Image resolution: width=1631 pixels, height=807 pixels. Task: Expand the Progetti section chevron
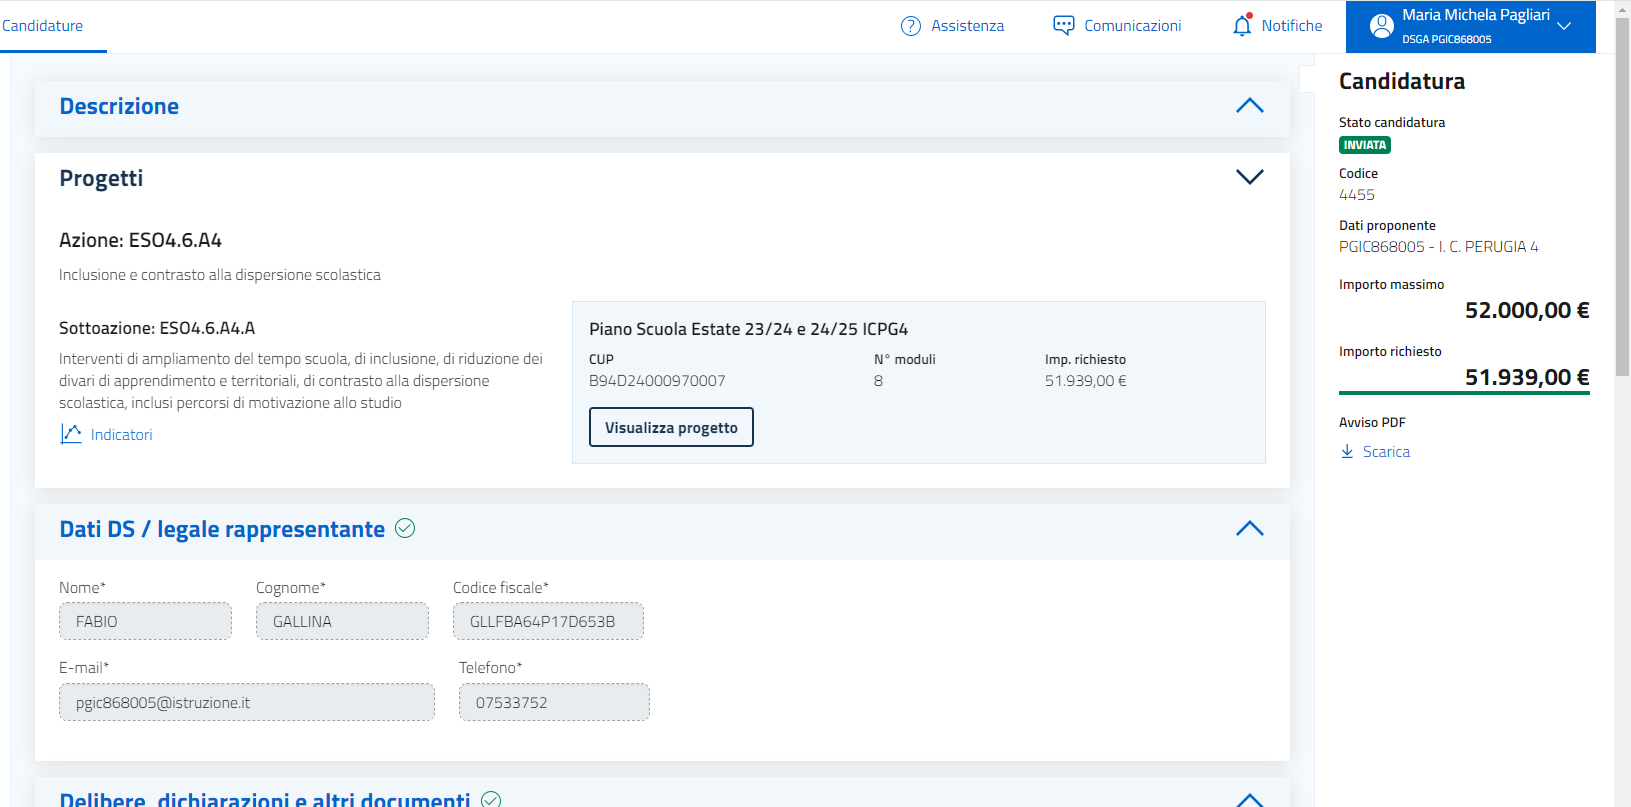pos(1249,177)
